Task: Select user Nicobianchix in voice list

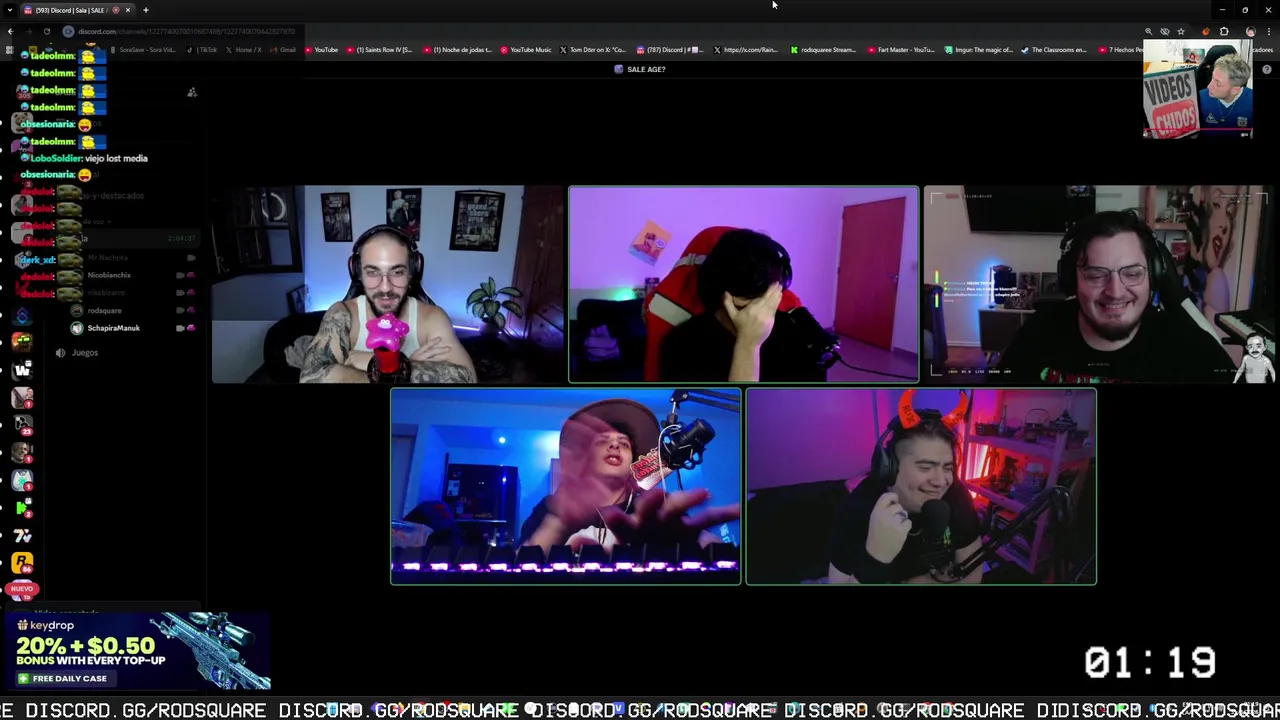Action: pyautogui.click(x=109, y=275)
